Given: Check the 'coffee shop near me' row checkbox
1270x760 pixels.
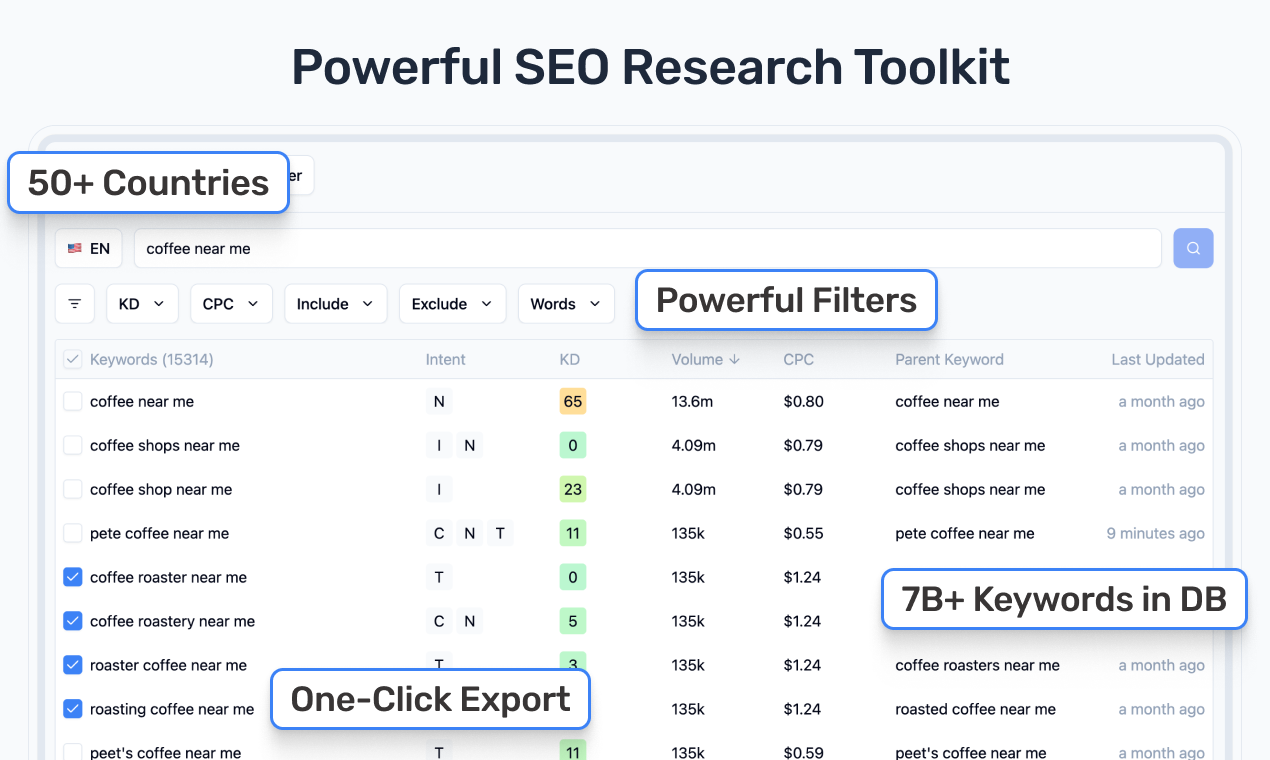Looking at the screenshot, I should point(73,489).
